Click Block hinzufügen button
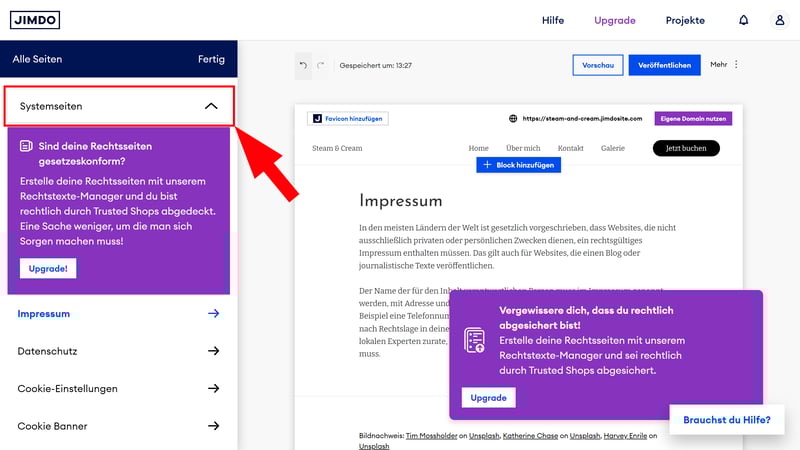Viewport: 800px width, 450px height. tap(518, 164)
